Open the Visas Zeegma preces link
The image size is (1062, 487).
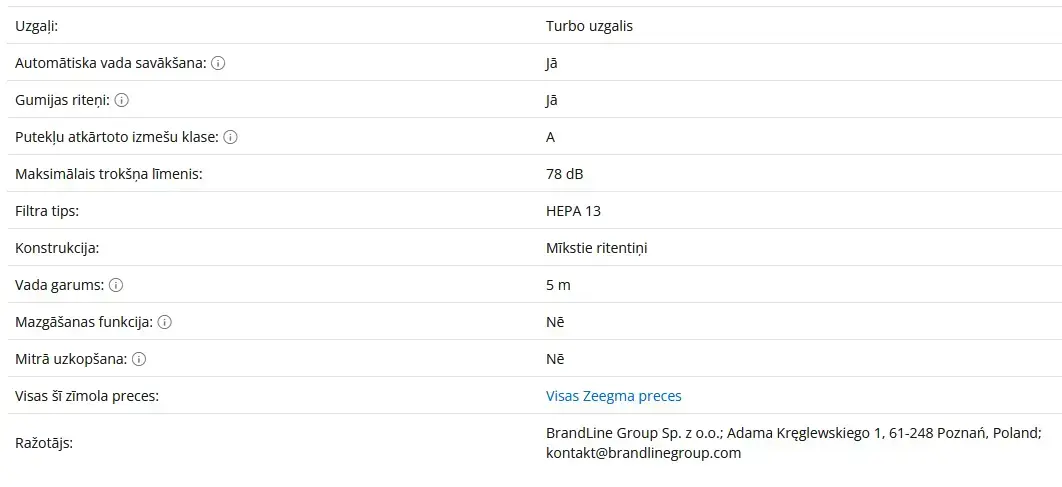point(614,396)
